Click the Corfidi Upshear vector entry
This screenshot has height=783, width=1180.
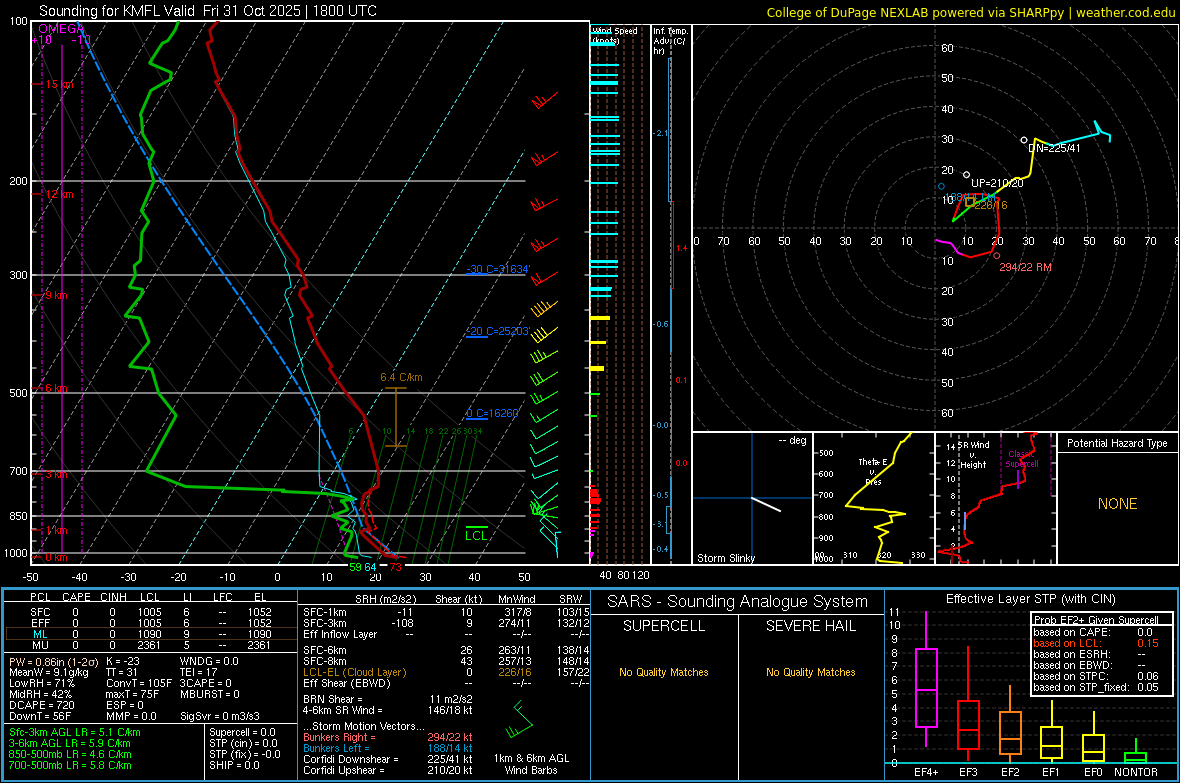(x=388, y=770)
